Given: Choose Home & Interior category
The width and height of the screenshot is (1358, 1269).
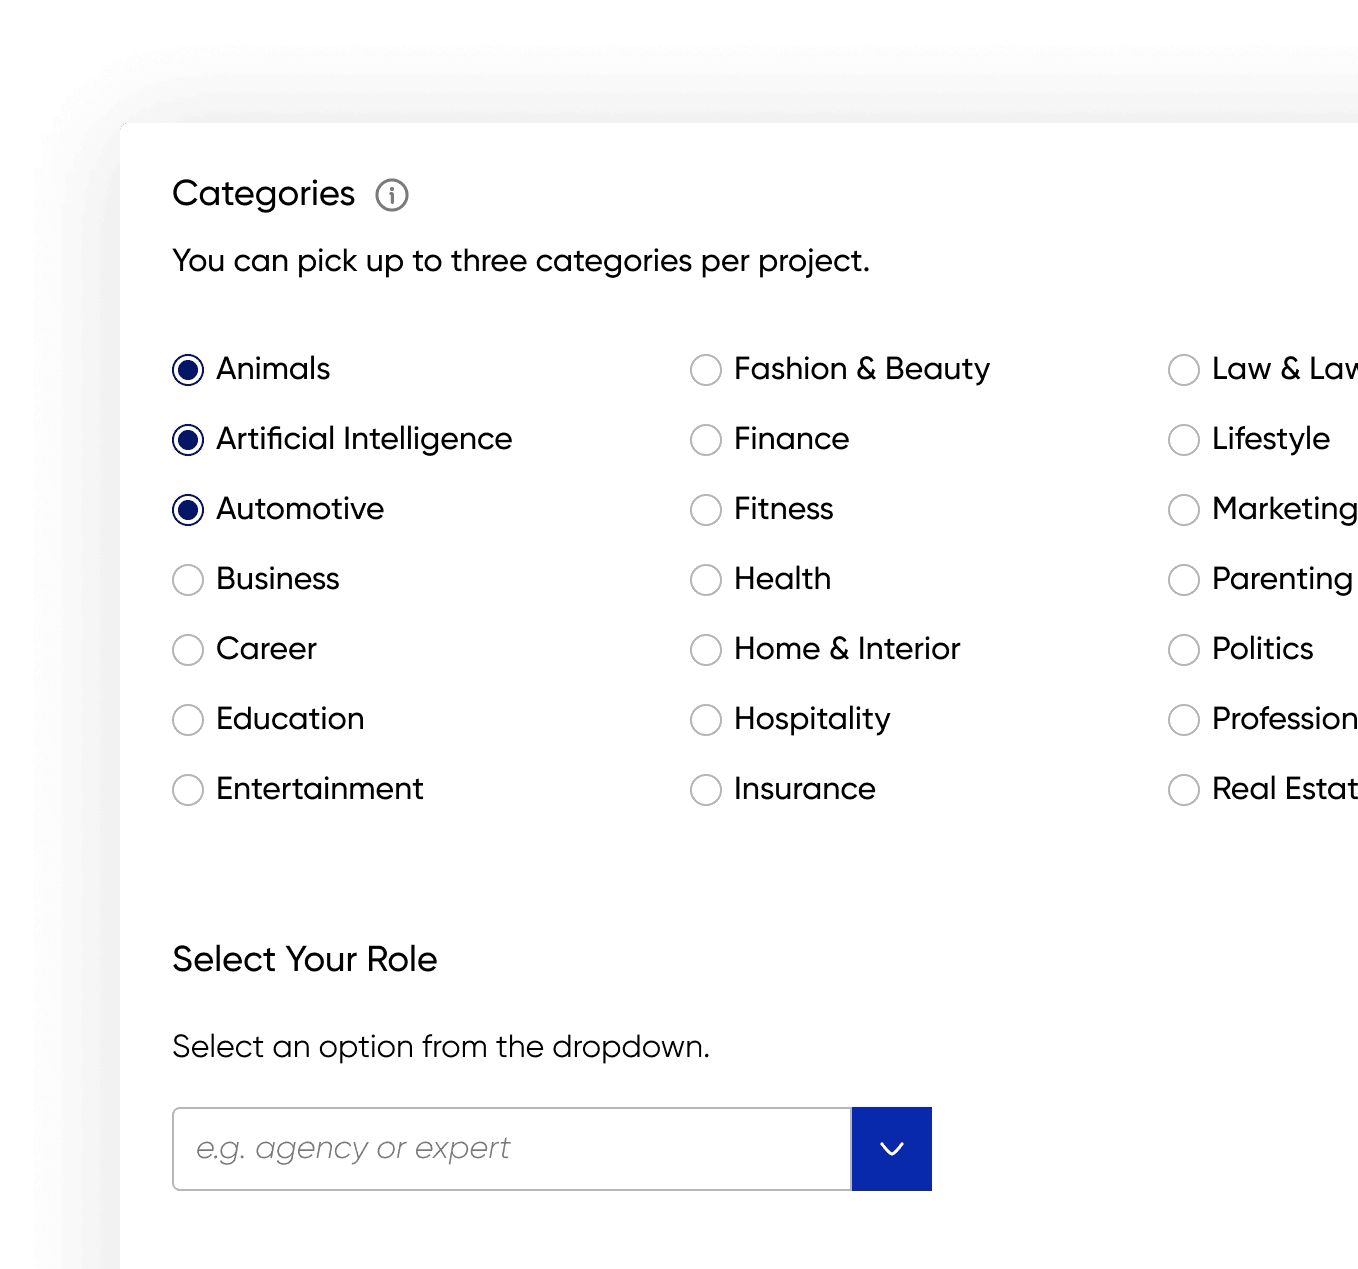Looking at the screenshot, I should click(x=706, y=650).
